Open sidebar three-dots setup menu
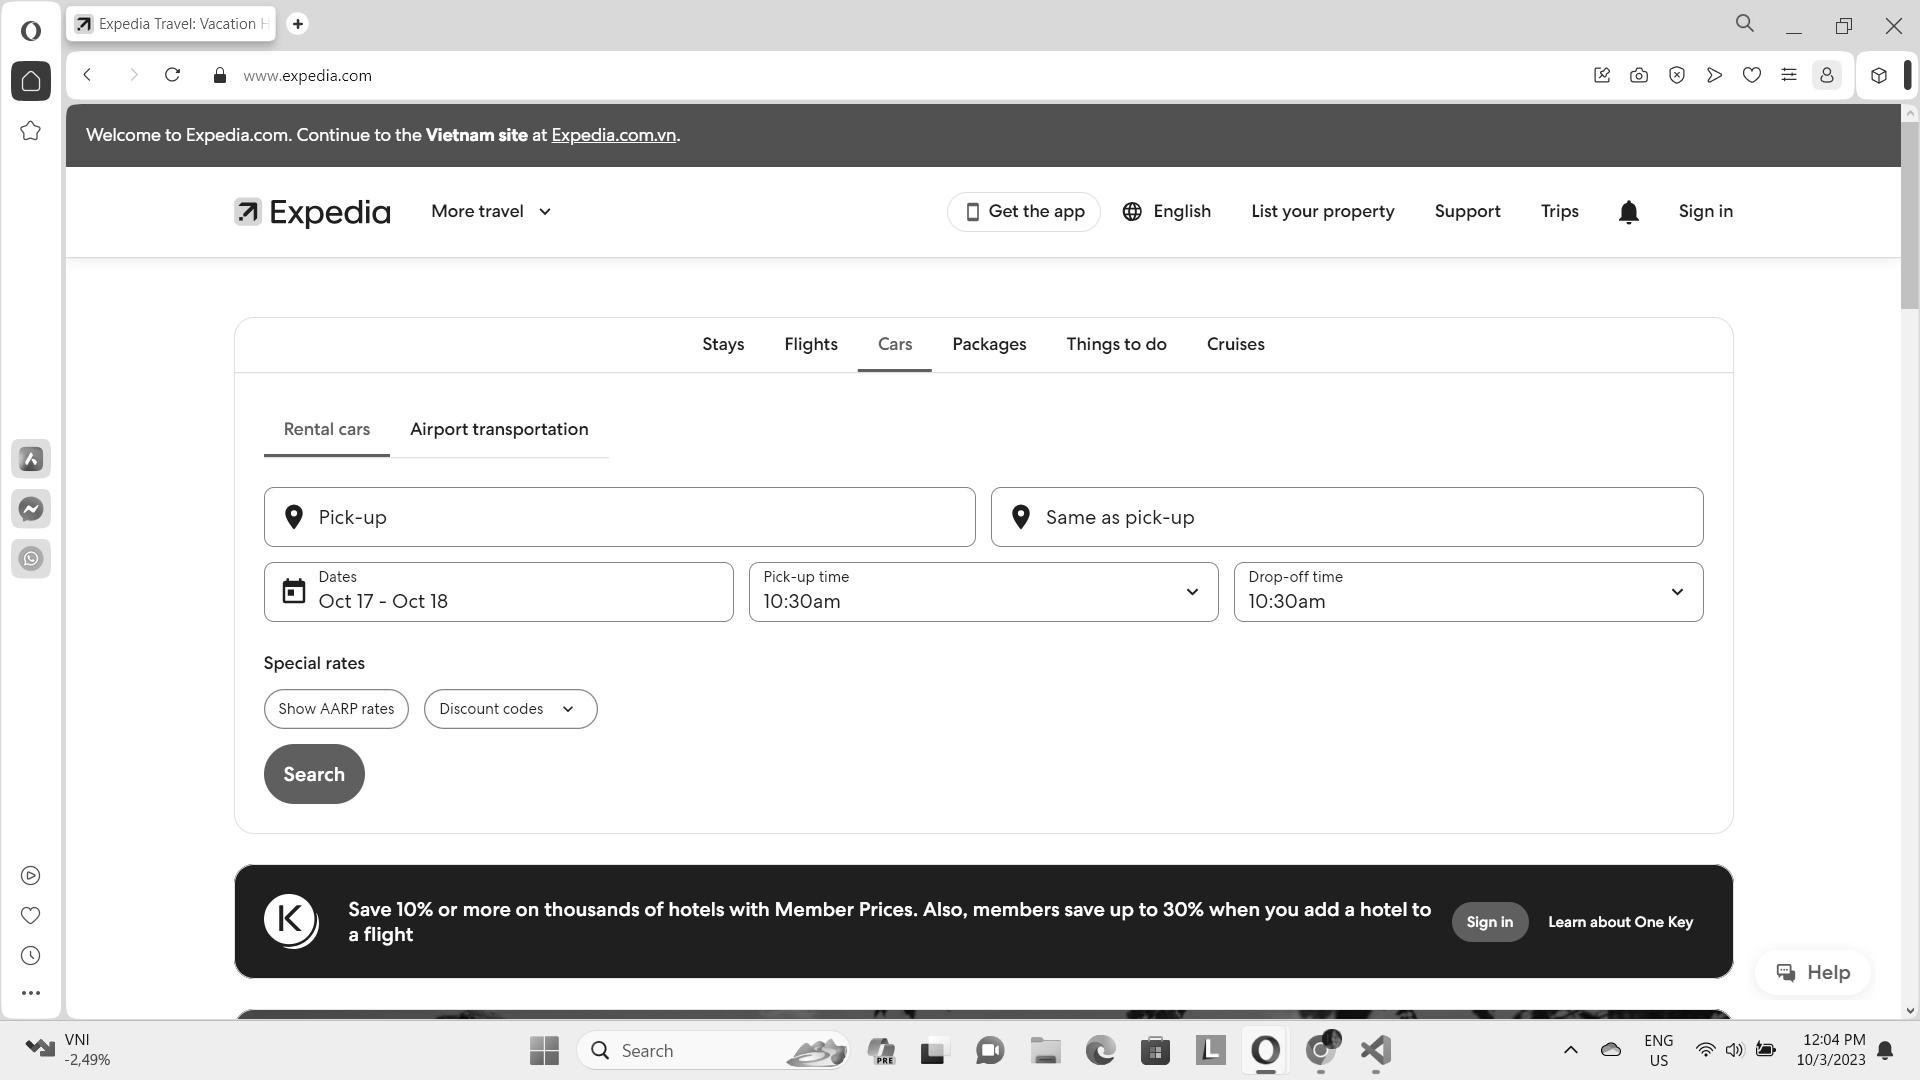Image resolution: width=1920 pixels, height=1080 pixels. click(31, 993)
